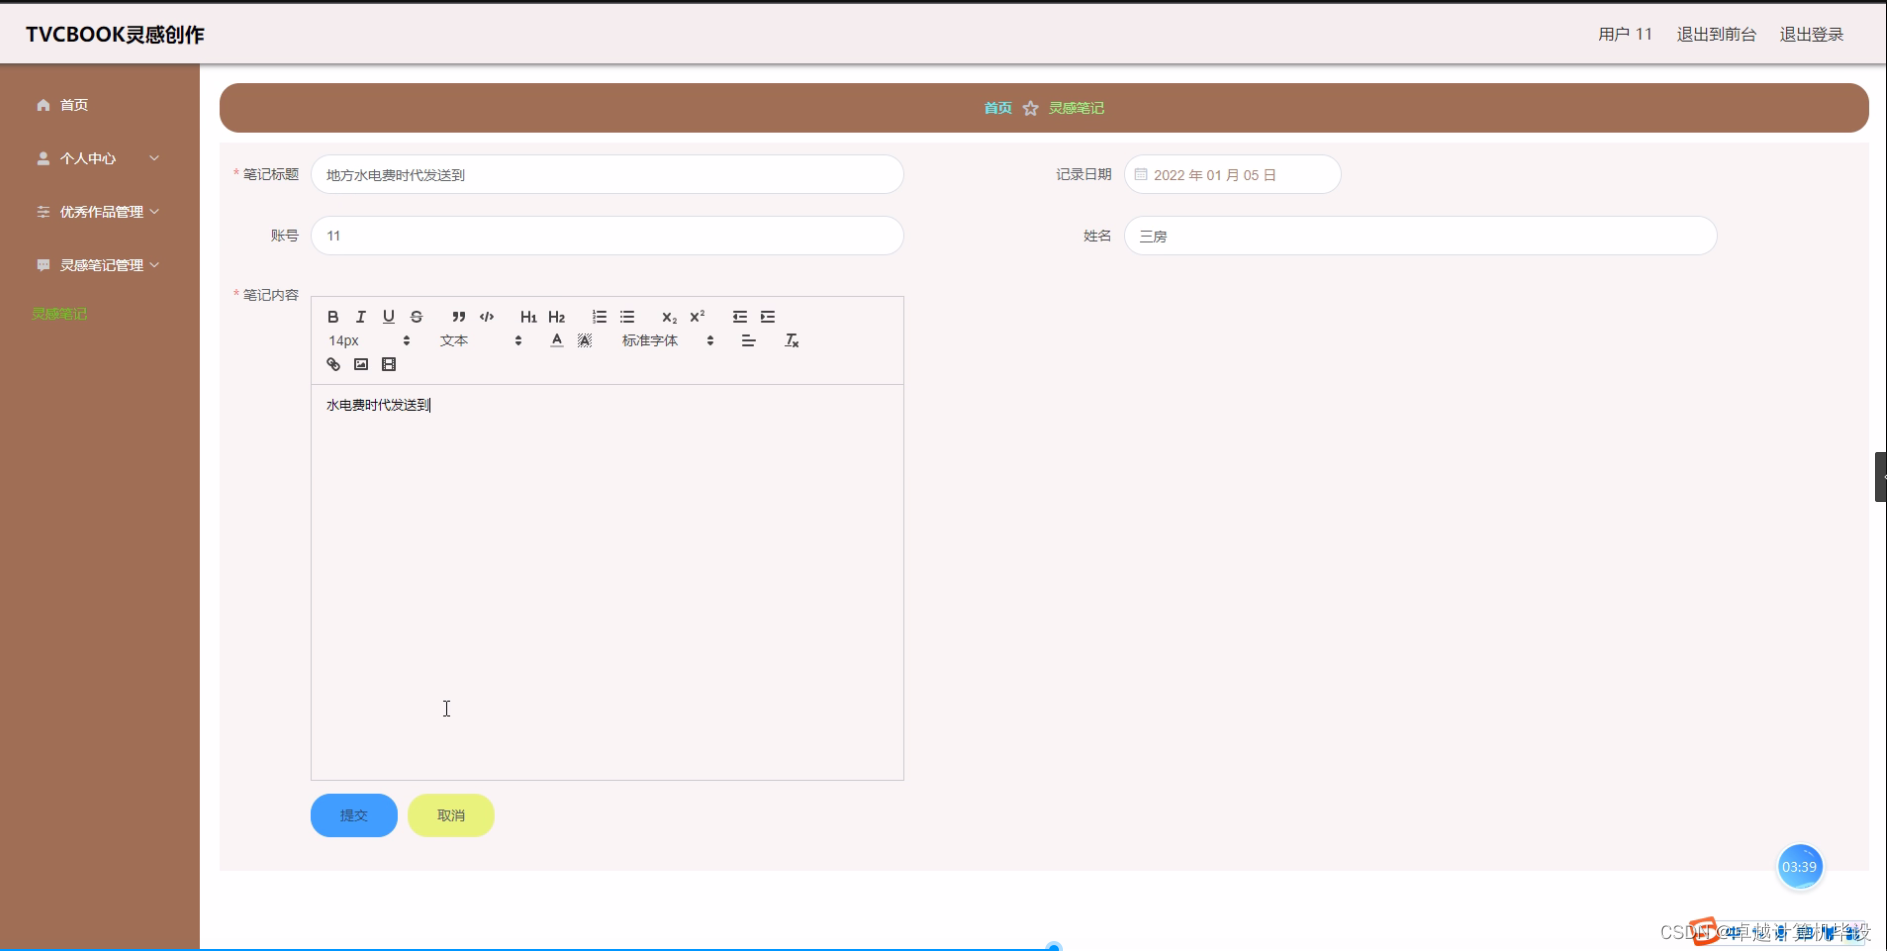Viewport: 1887px width, 951px height.
Task: Click inside the 笔记内容 editor text area
Action: (x=607, y=582)
